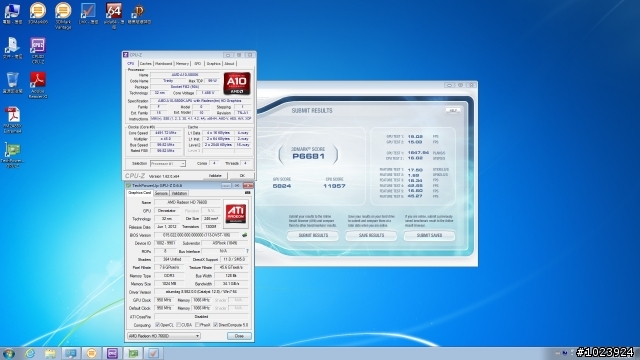Switch to the About tab in CPU-Z

pyautogui.click(x=229, y=64)
